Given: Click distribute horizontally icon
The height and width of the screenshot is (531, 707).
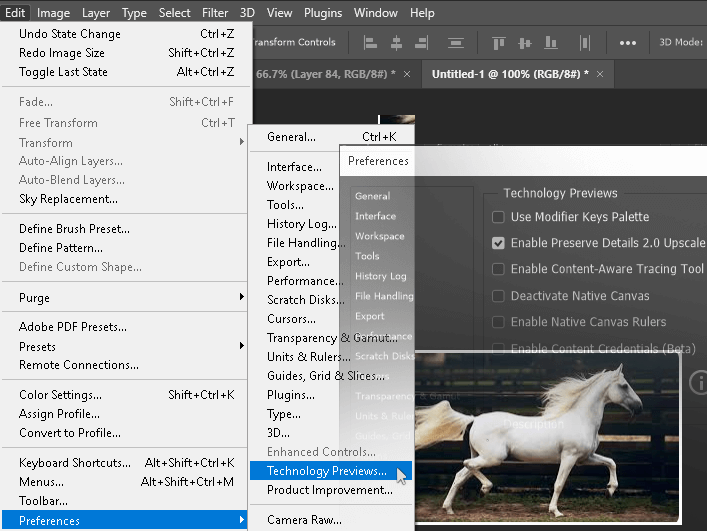Looking at the screenshot, I should pos(585,43).
